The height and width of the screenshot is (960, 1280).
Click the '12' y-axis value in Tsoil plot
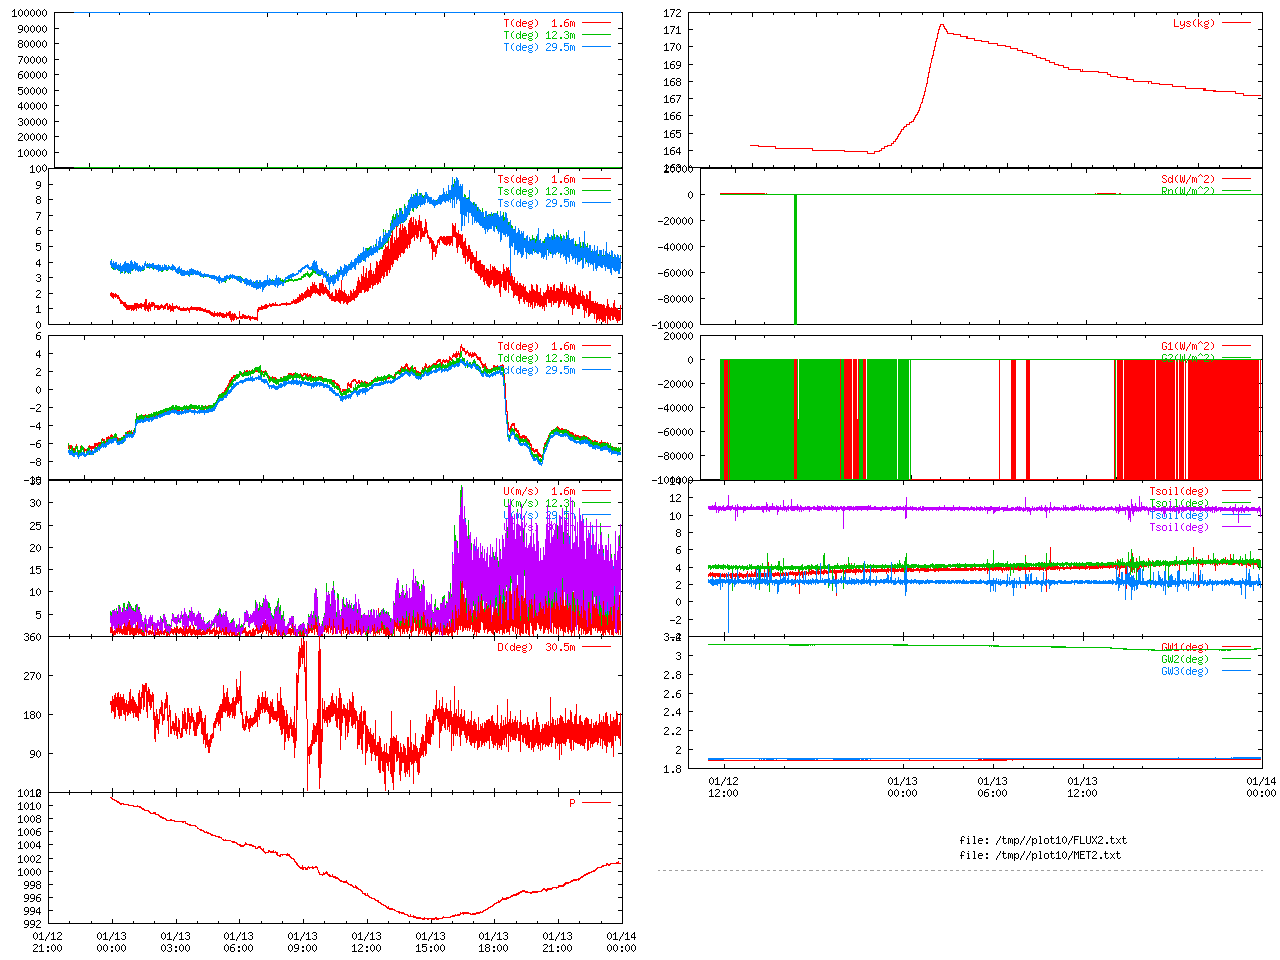coord(676,498)
